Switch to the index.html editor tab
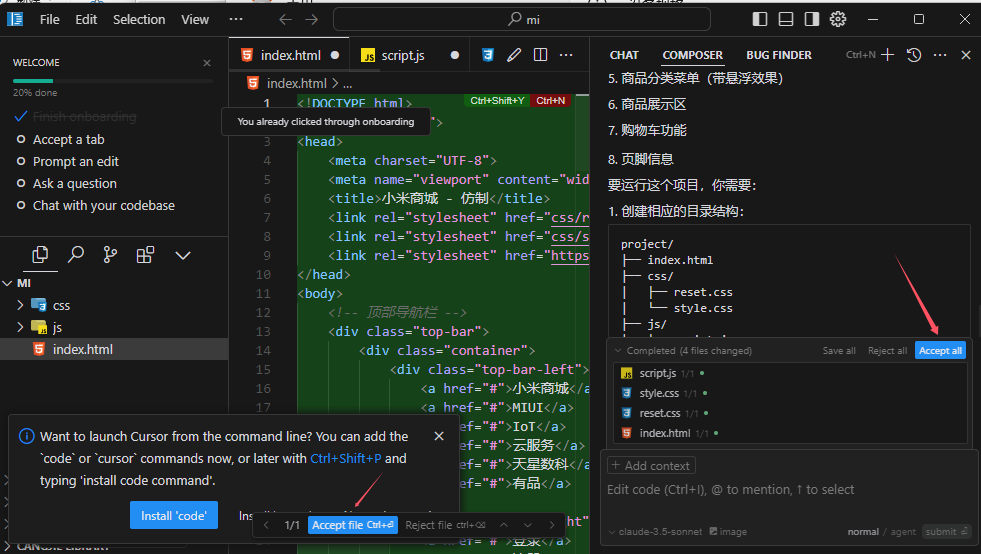The width and height of the screenshot is (981, 554). pos(290,55)
